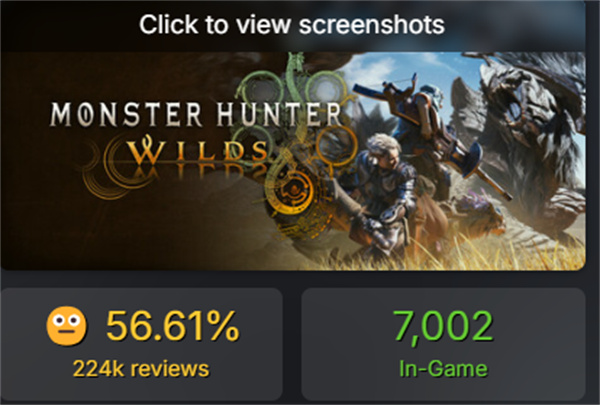Click the golden Wilds logo word
600x405 pixels.
pos(197,151)
